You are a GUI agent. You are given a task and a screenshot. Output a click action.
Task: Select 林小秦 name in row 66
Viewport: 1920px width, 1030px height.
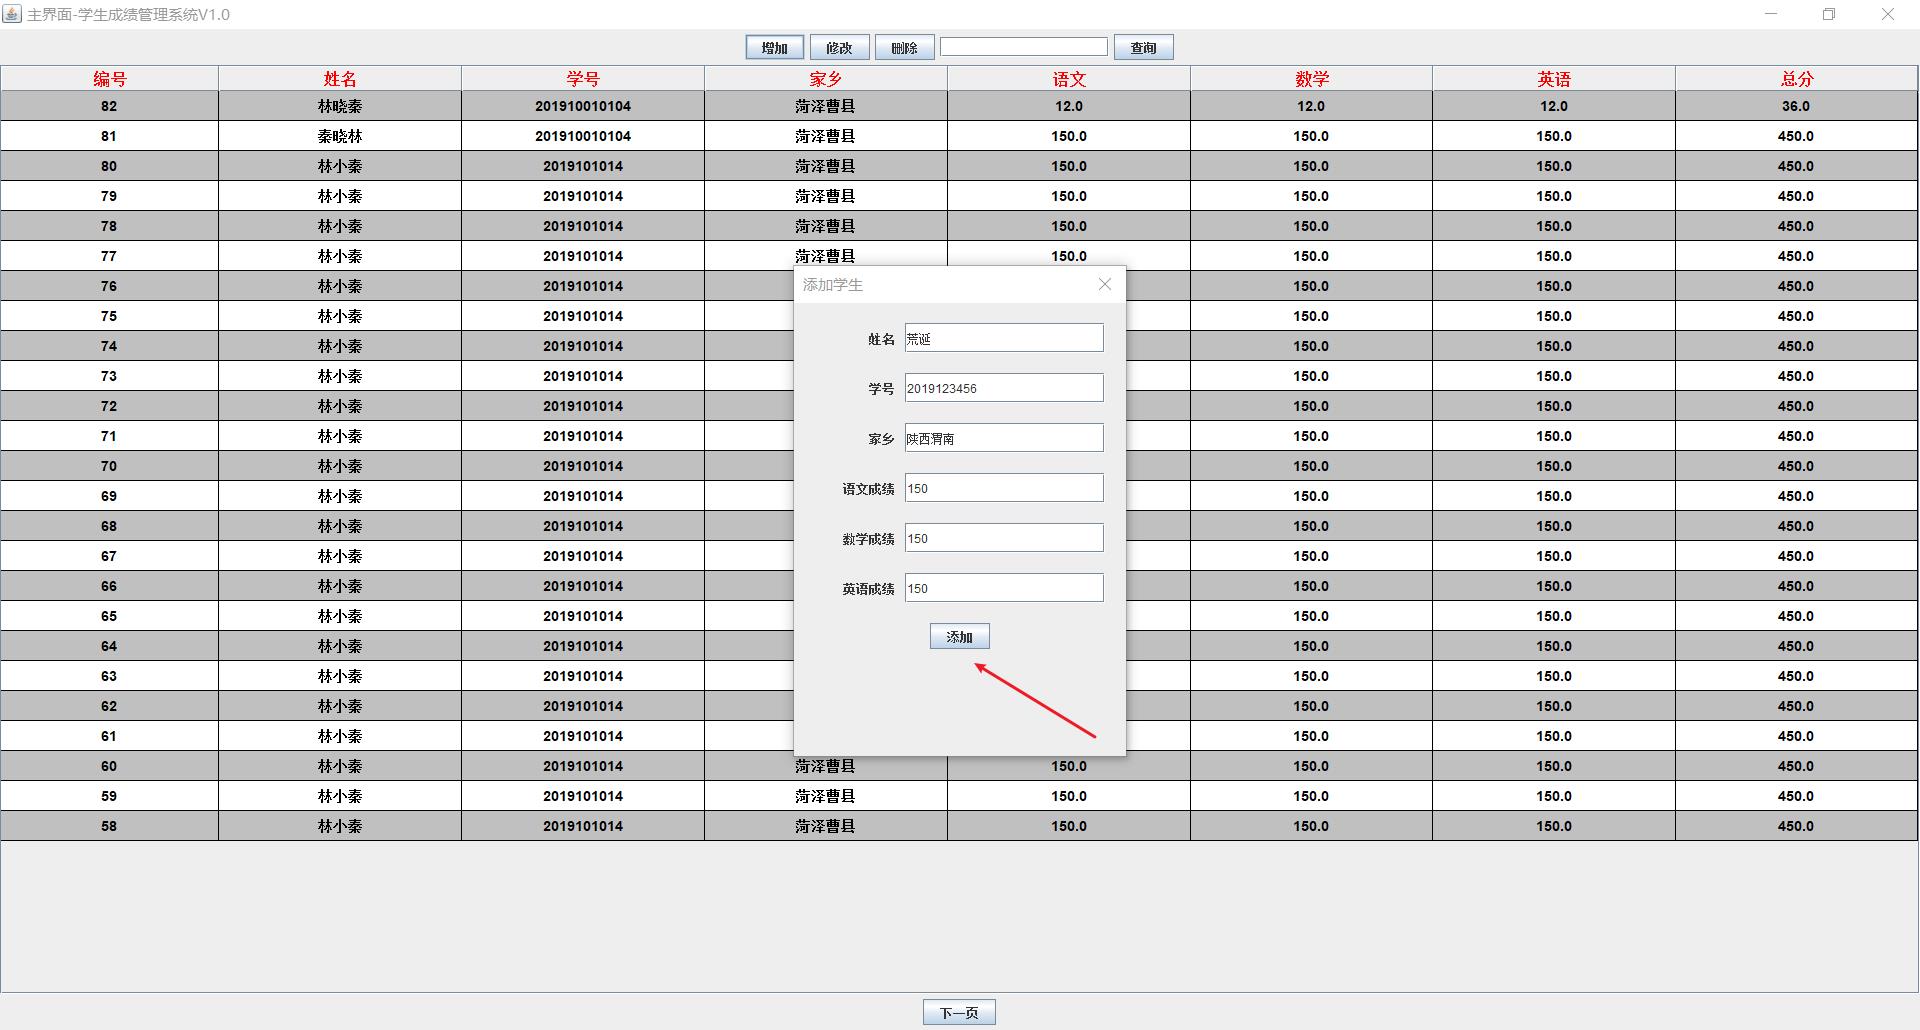click(x=340, y=586)
